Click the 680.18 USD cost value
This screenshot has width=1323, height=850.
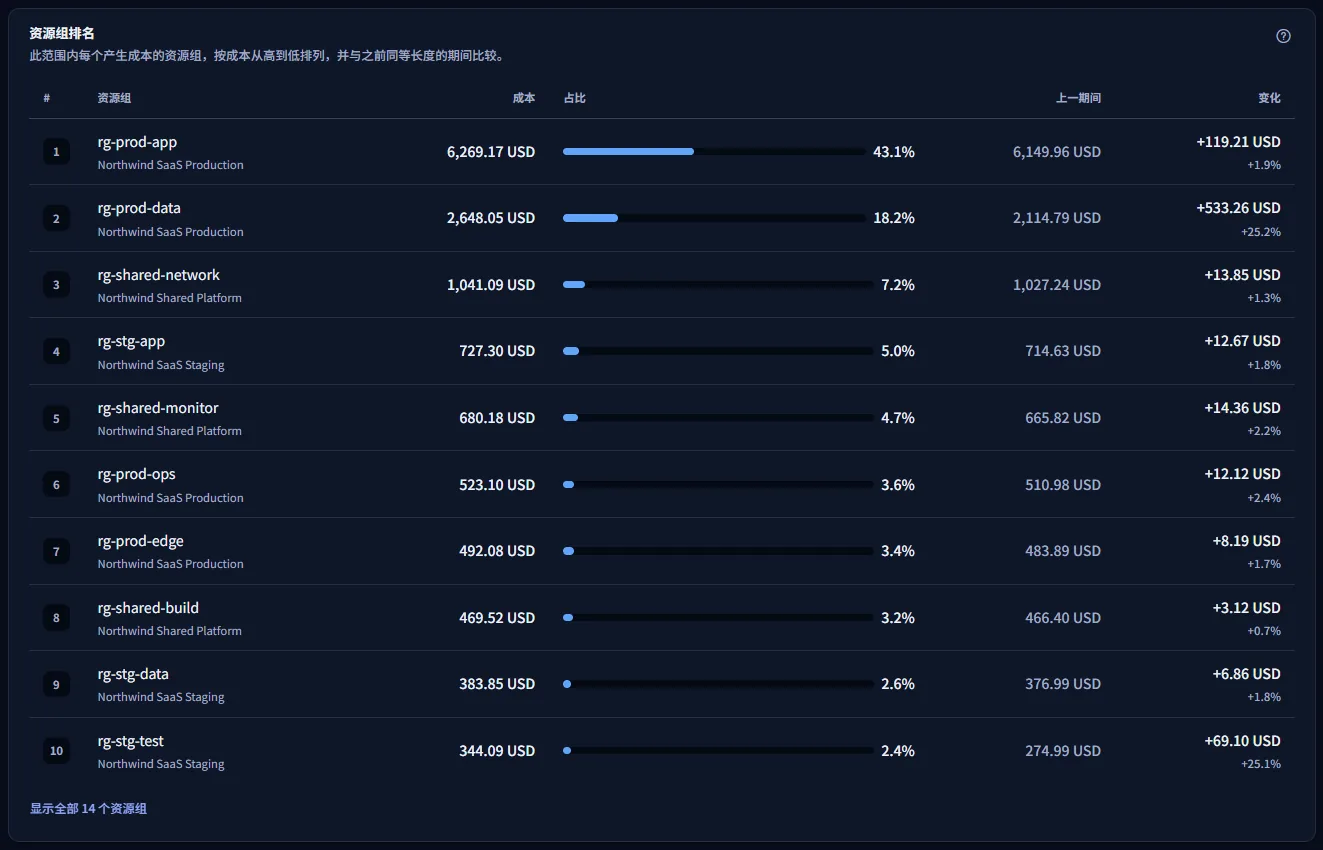(497, 418)
